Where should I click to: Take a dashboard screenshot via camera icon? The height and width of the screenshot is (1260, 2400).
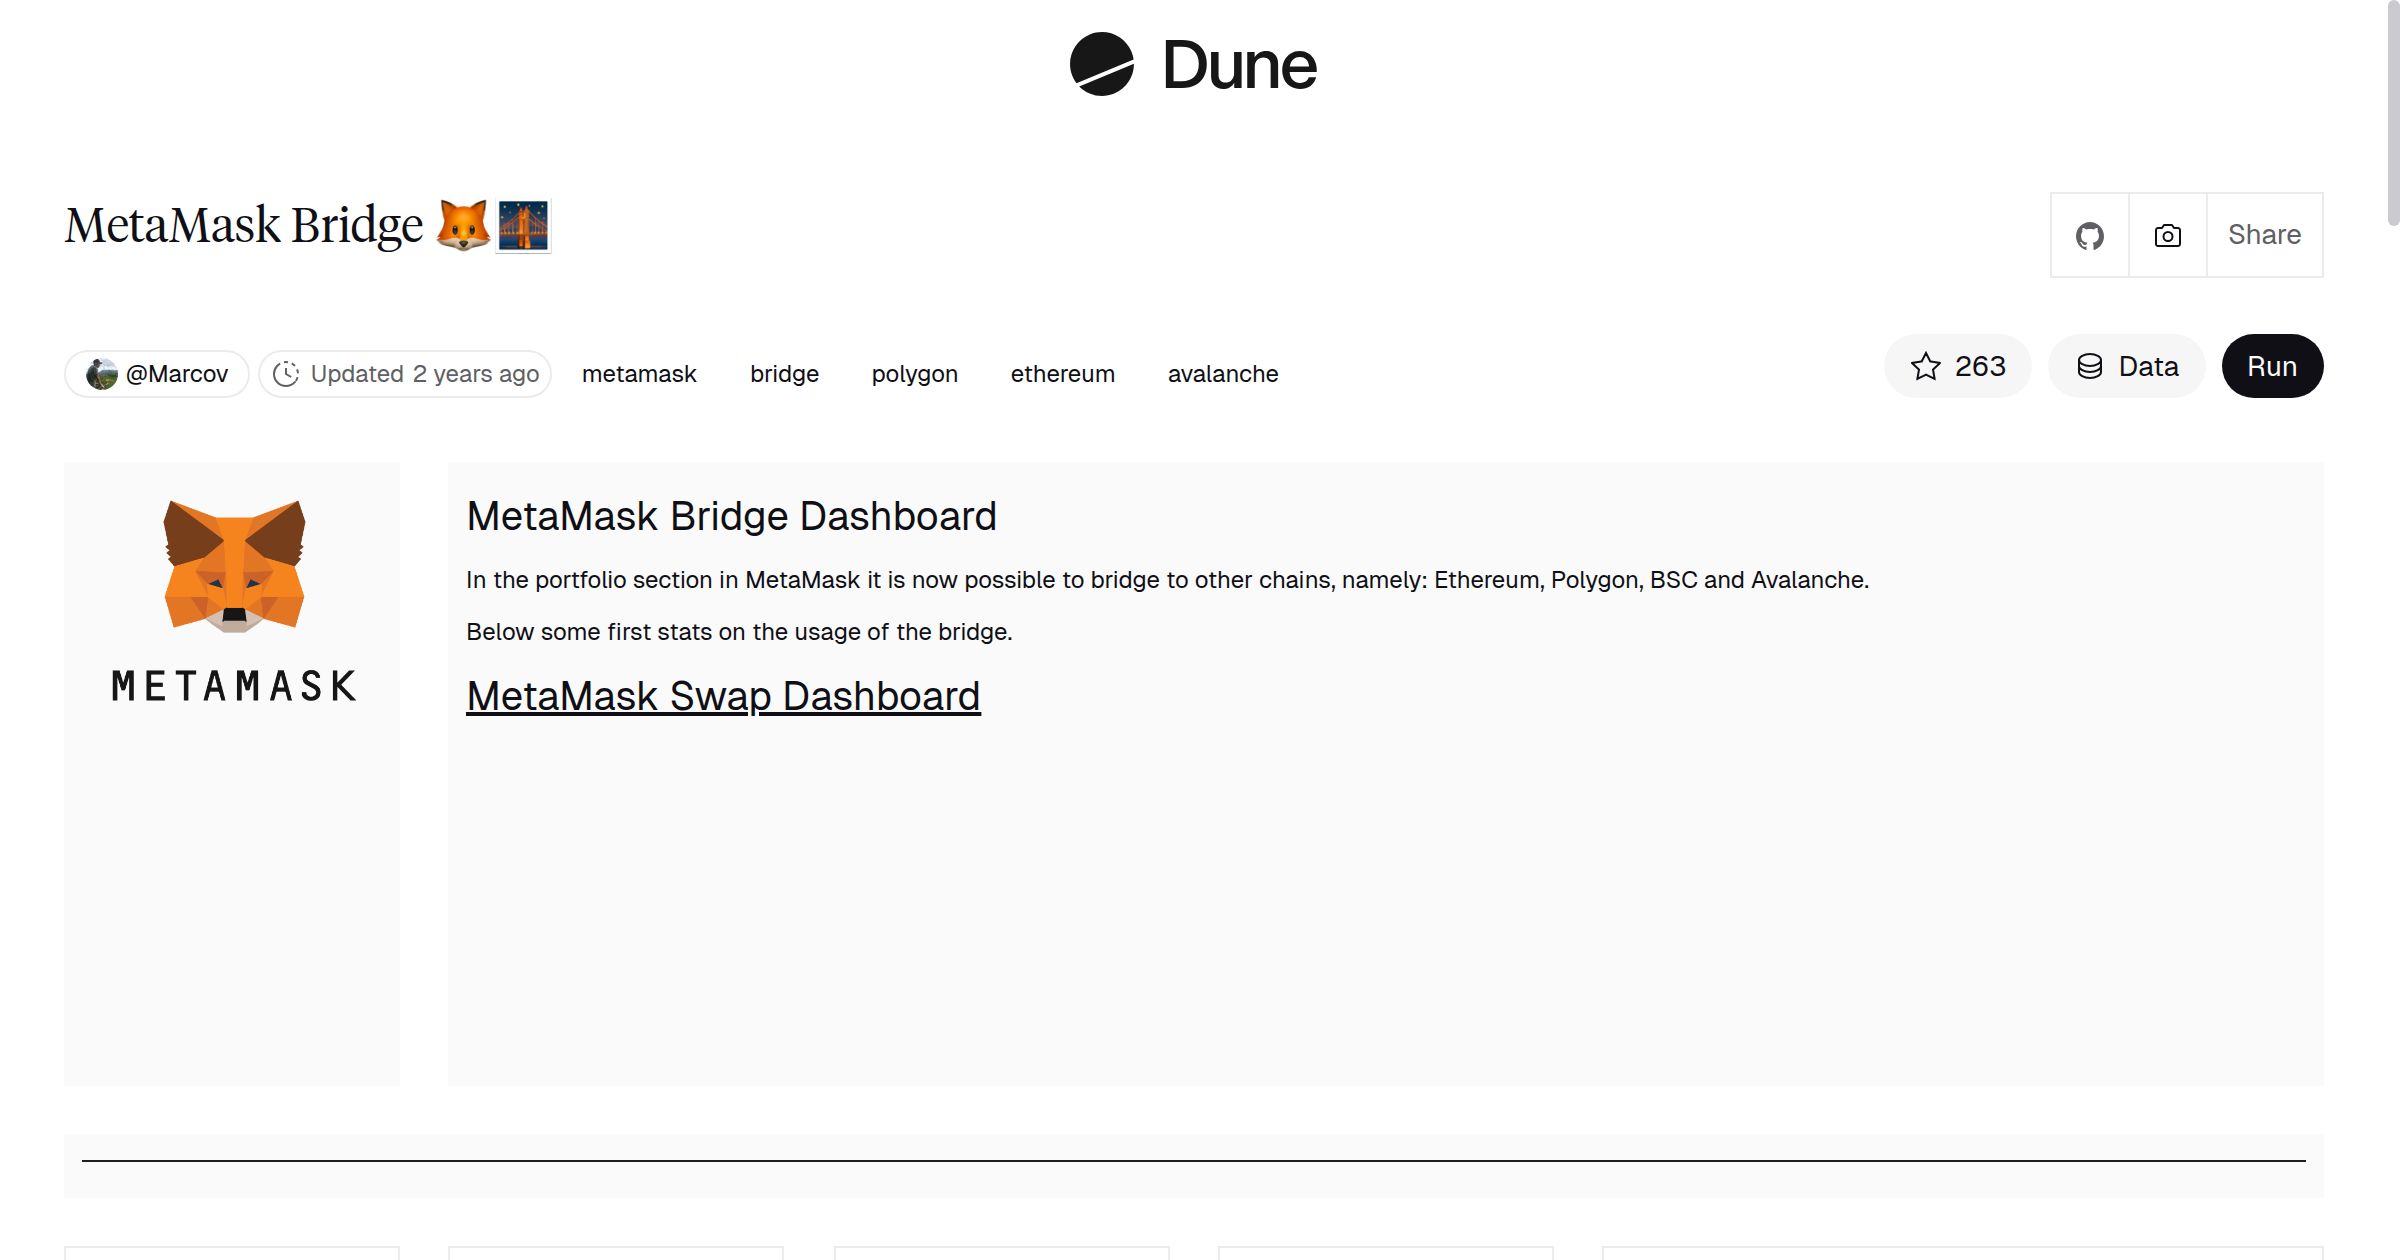coord(2166,234)
